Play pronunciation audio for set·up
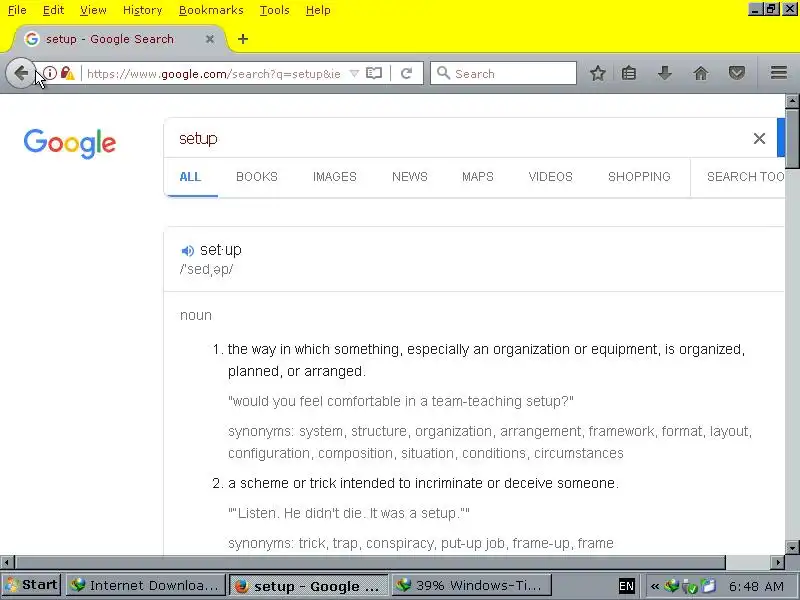 coord(187,251)
